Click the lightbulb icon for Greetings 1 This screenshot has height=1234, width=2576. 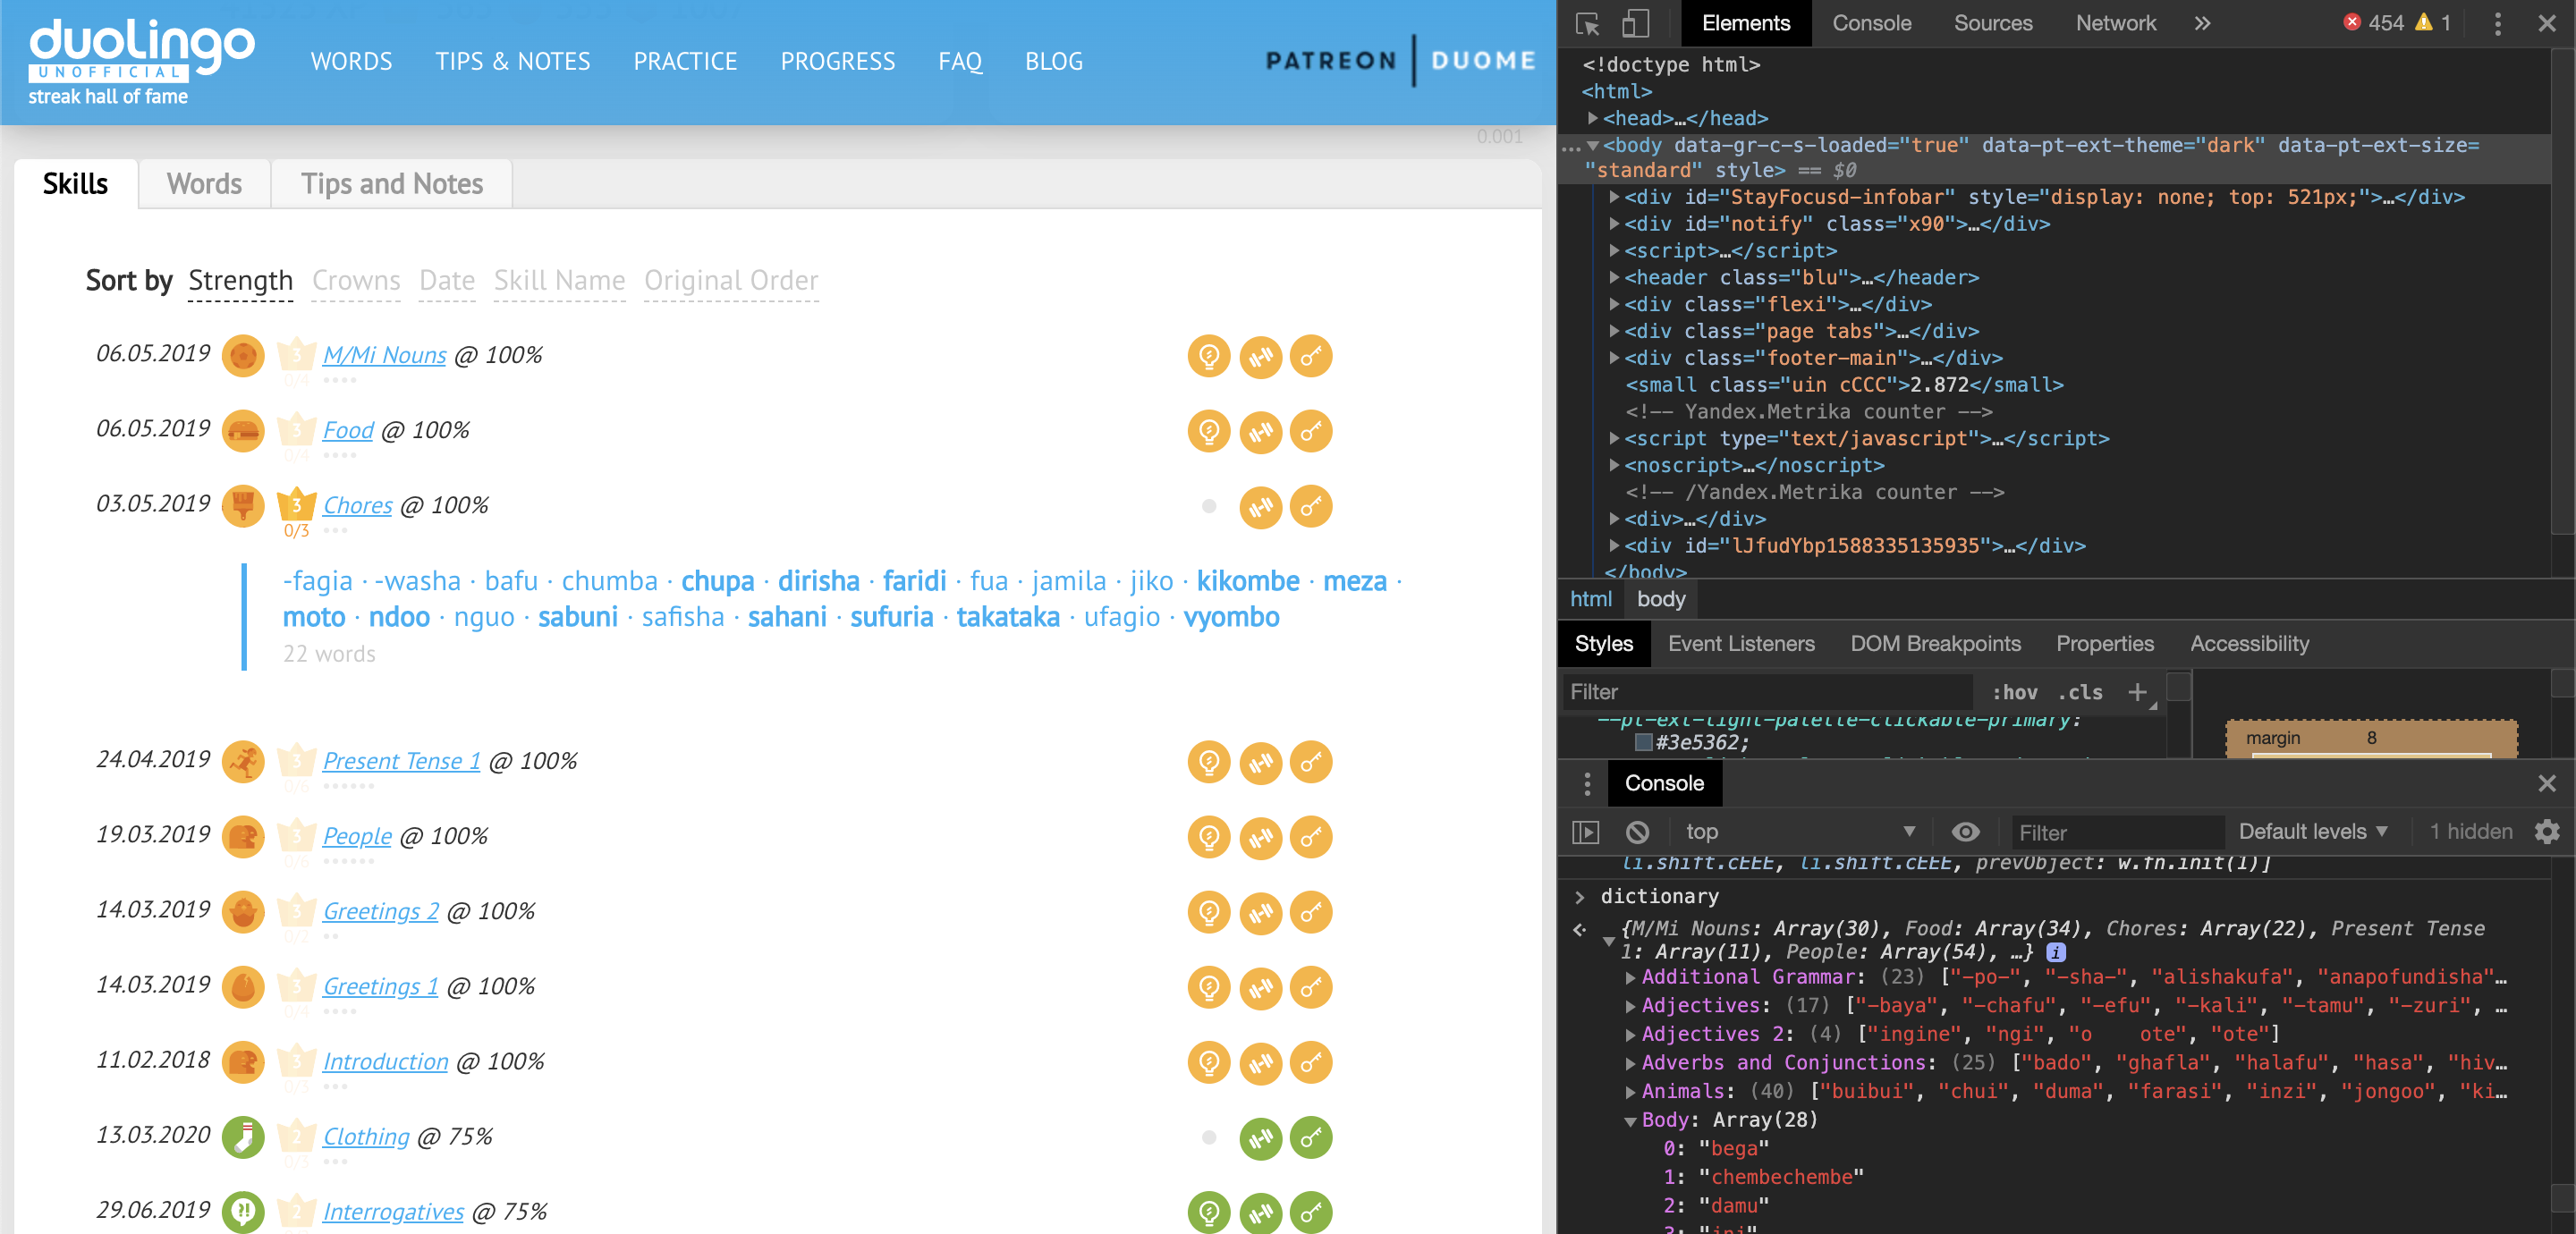1209,987
